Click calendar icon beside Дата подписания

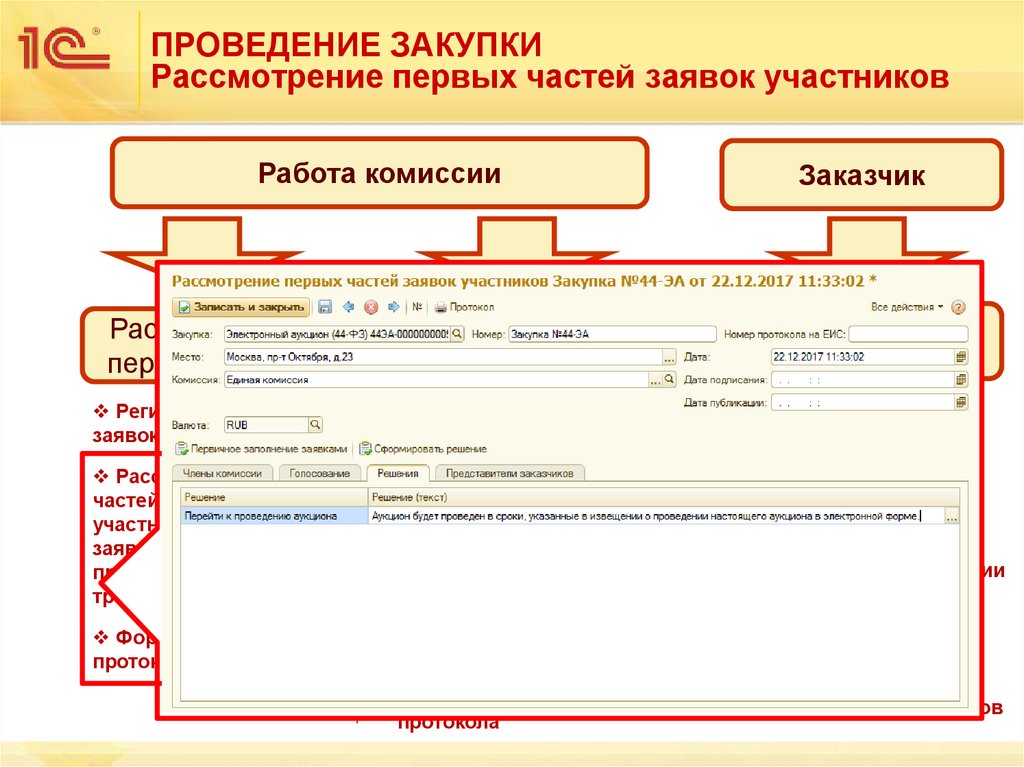(961, 380)
